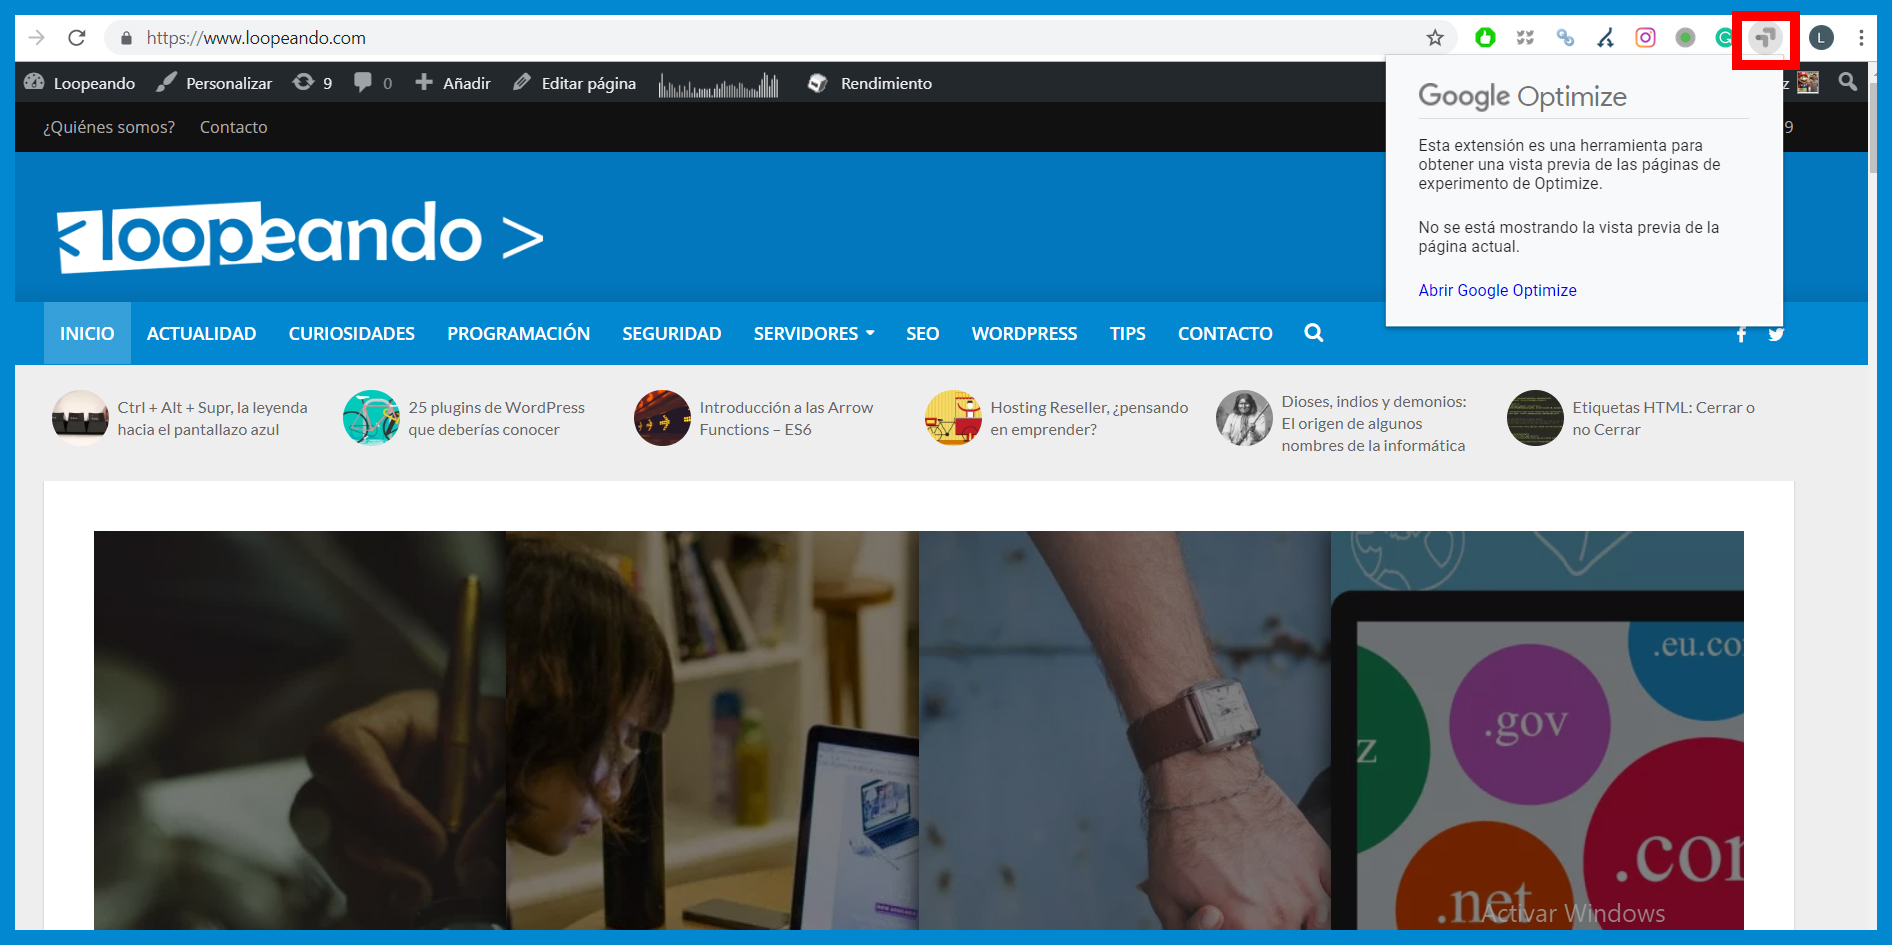Viewport: 1892px width, 945px height.
Task: Open the WORDPRESS menu item
Action: tap(1025, 333)
